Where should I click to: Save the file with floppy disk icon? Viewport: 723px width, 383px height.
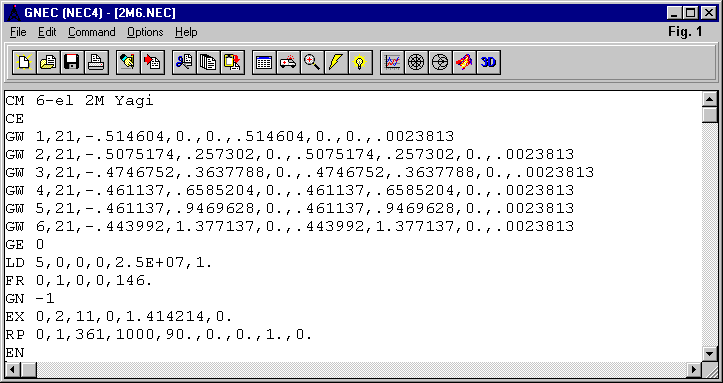(72, 62)
